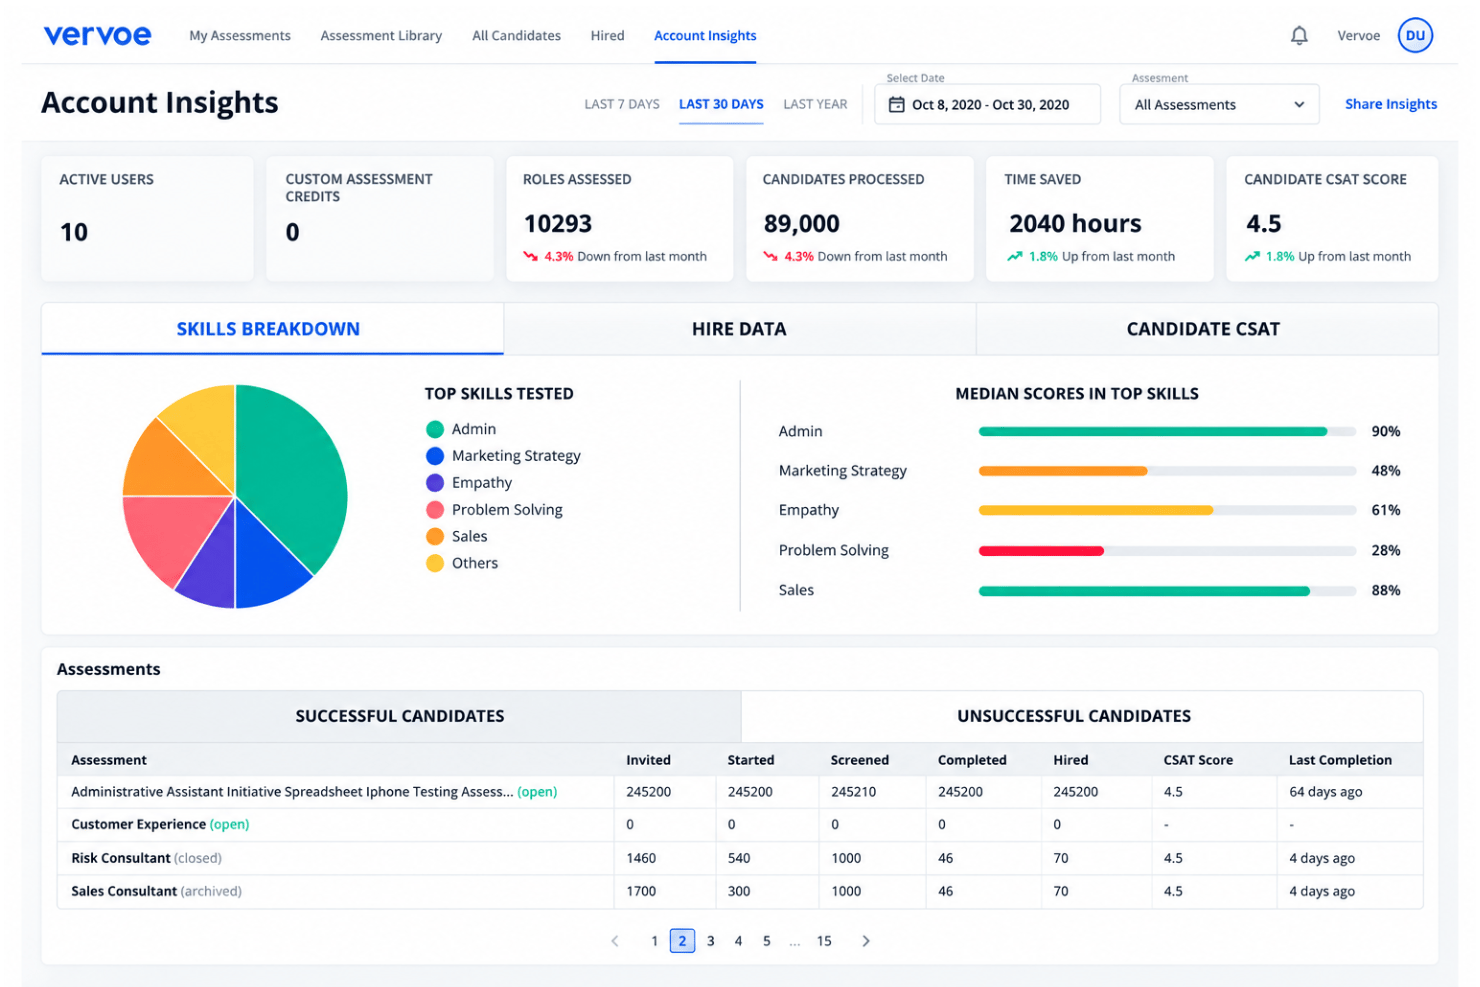Go to page 1 of assessments
Viewport: 1480px width, 987px height.
pos(654,941)
